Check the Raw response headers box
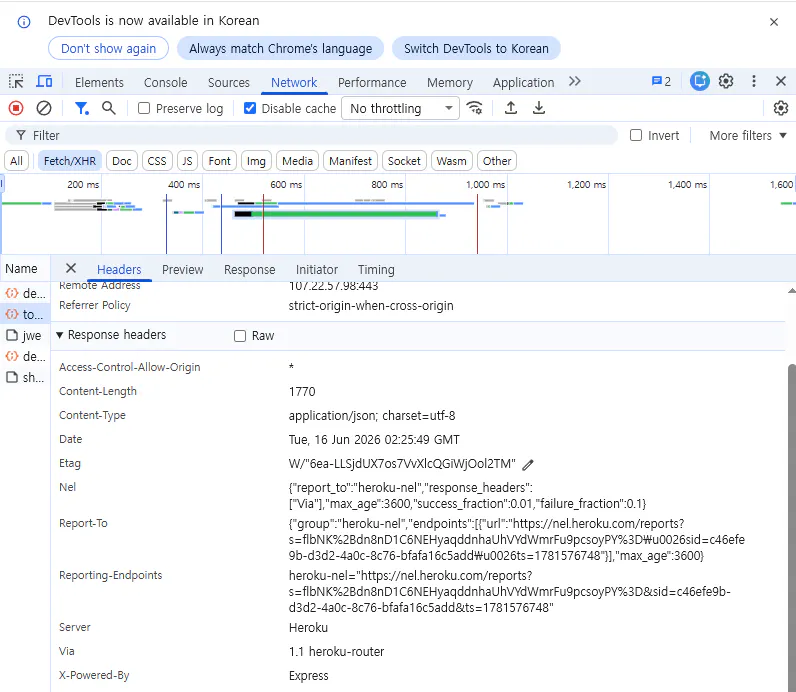The image size is (796, 692). click(240, 336)
